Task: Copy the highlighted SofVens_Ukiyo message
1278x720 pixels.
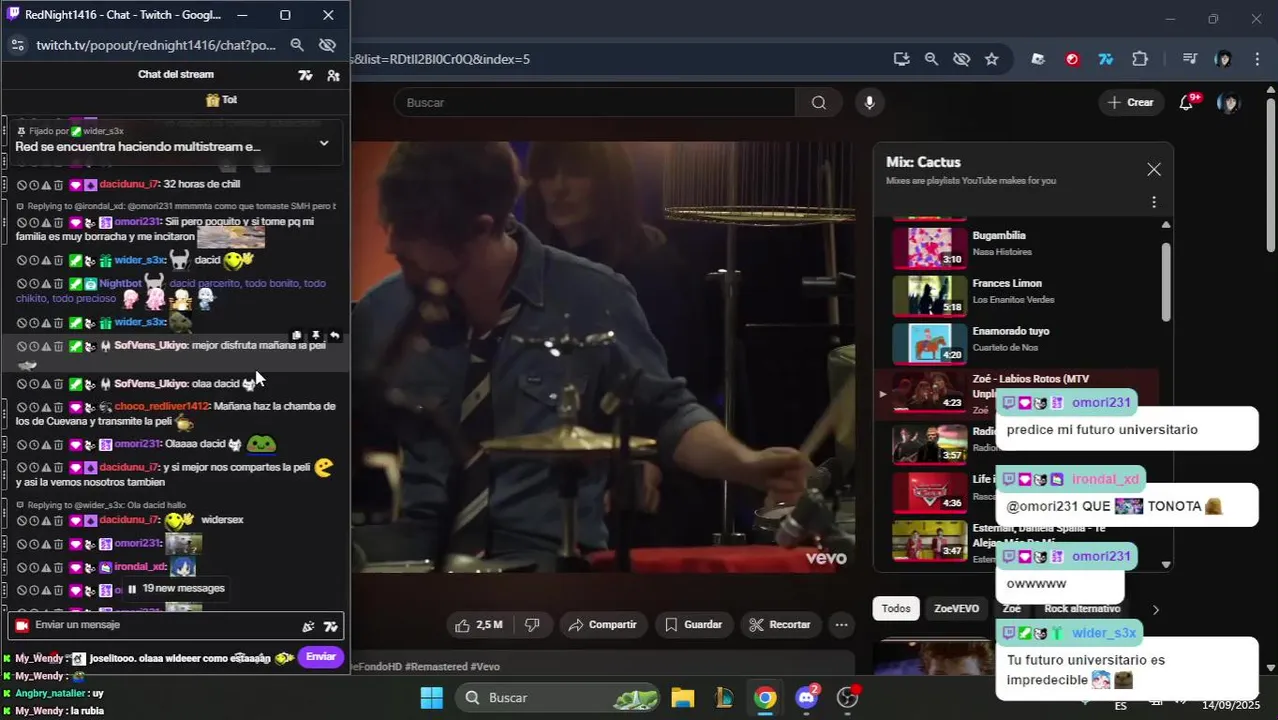Action: pos(297,336)
